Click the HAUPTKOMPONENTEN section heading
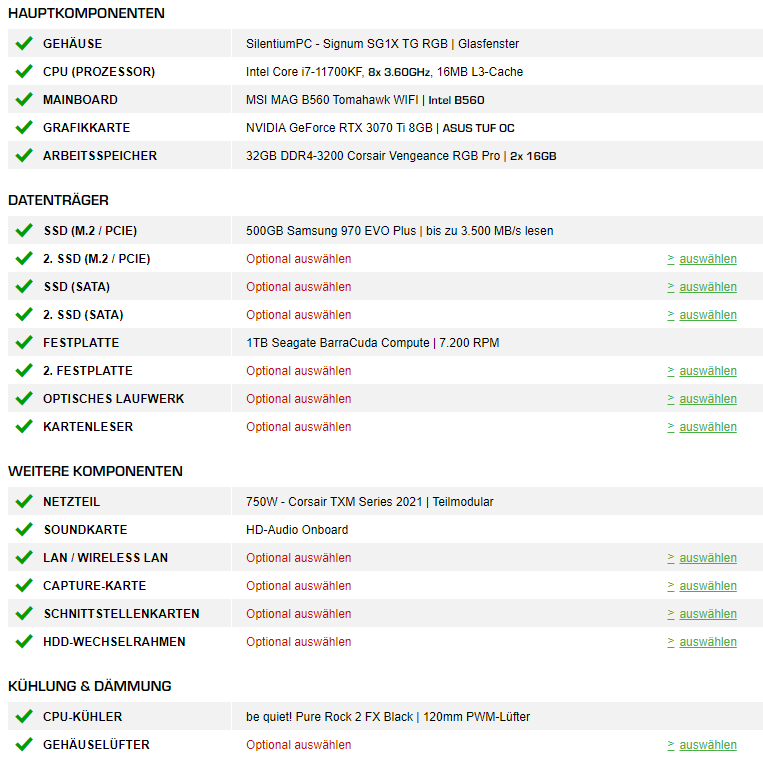 point(86,13)
